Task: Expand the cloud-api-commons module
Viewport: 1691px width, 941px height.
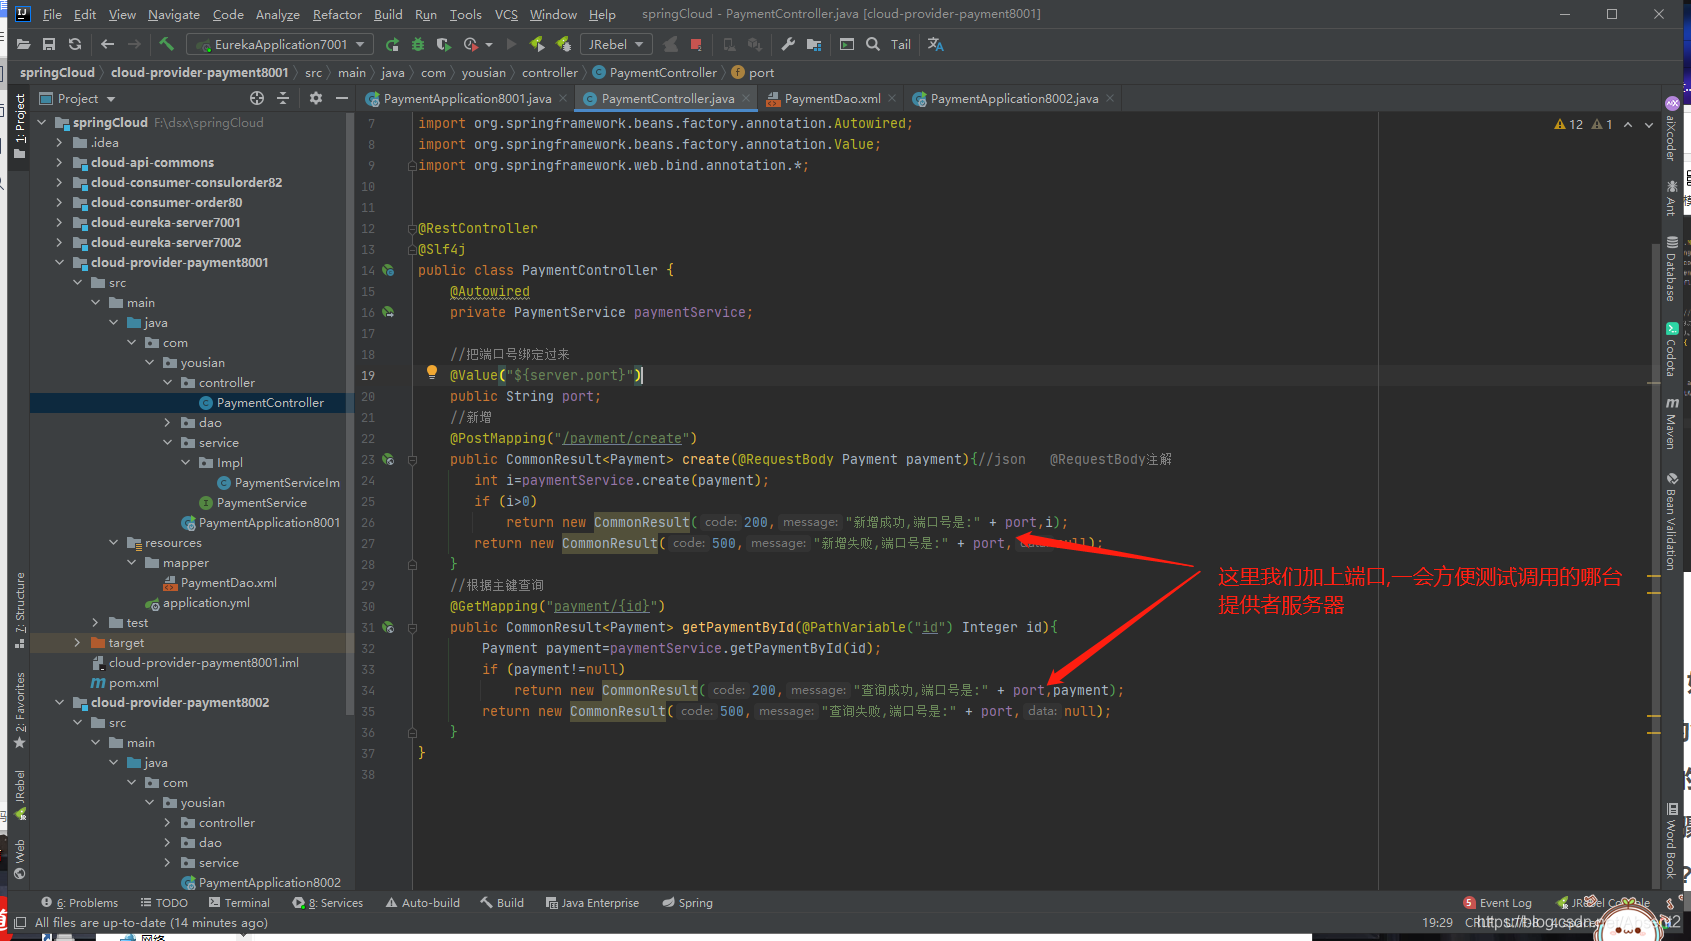Action: (59, 163)
